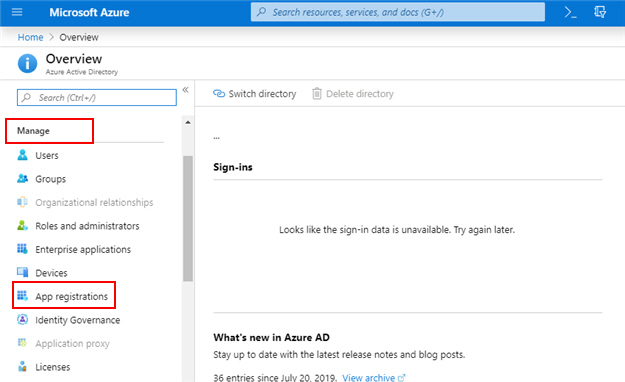Click the sidebar scrollbar thumb
The height and width of the screenshot is (382, 625).
(x=188, y=219)
